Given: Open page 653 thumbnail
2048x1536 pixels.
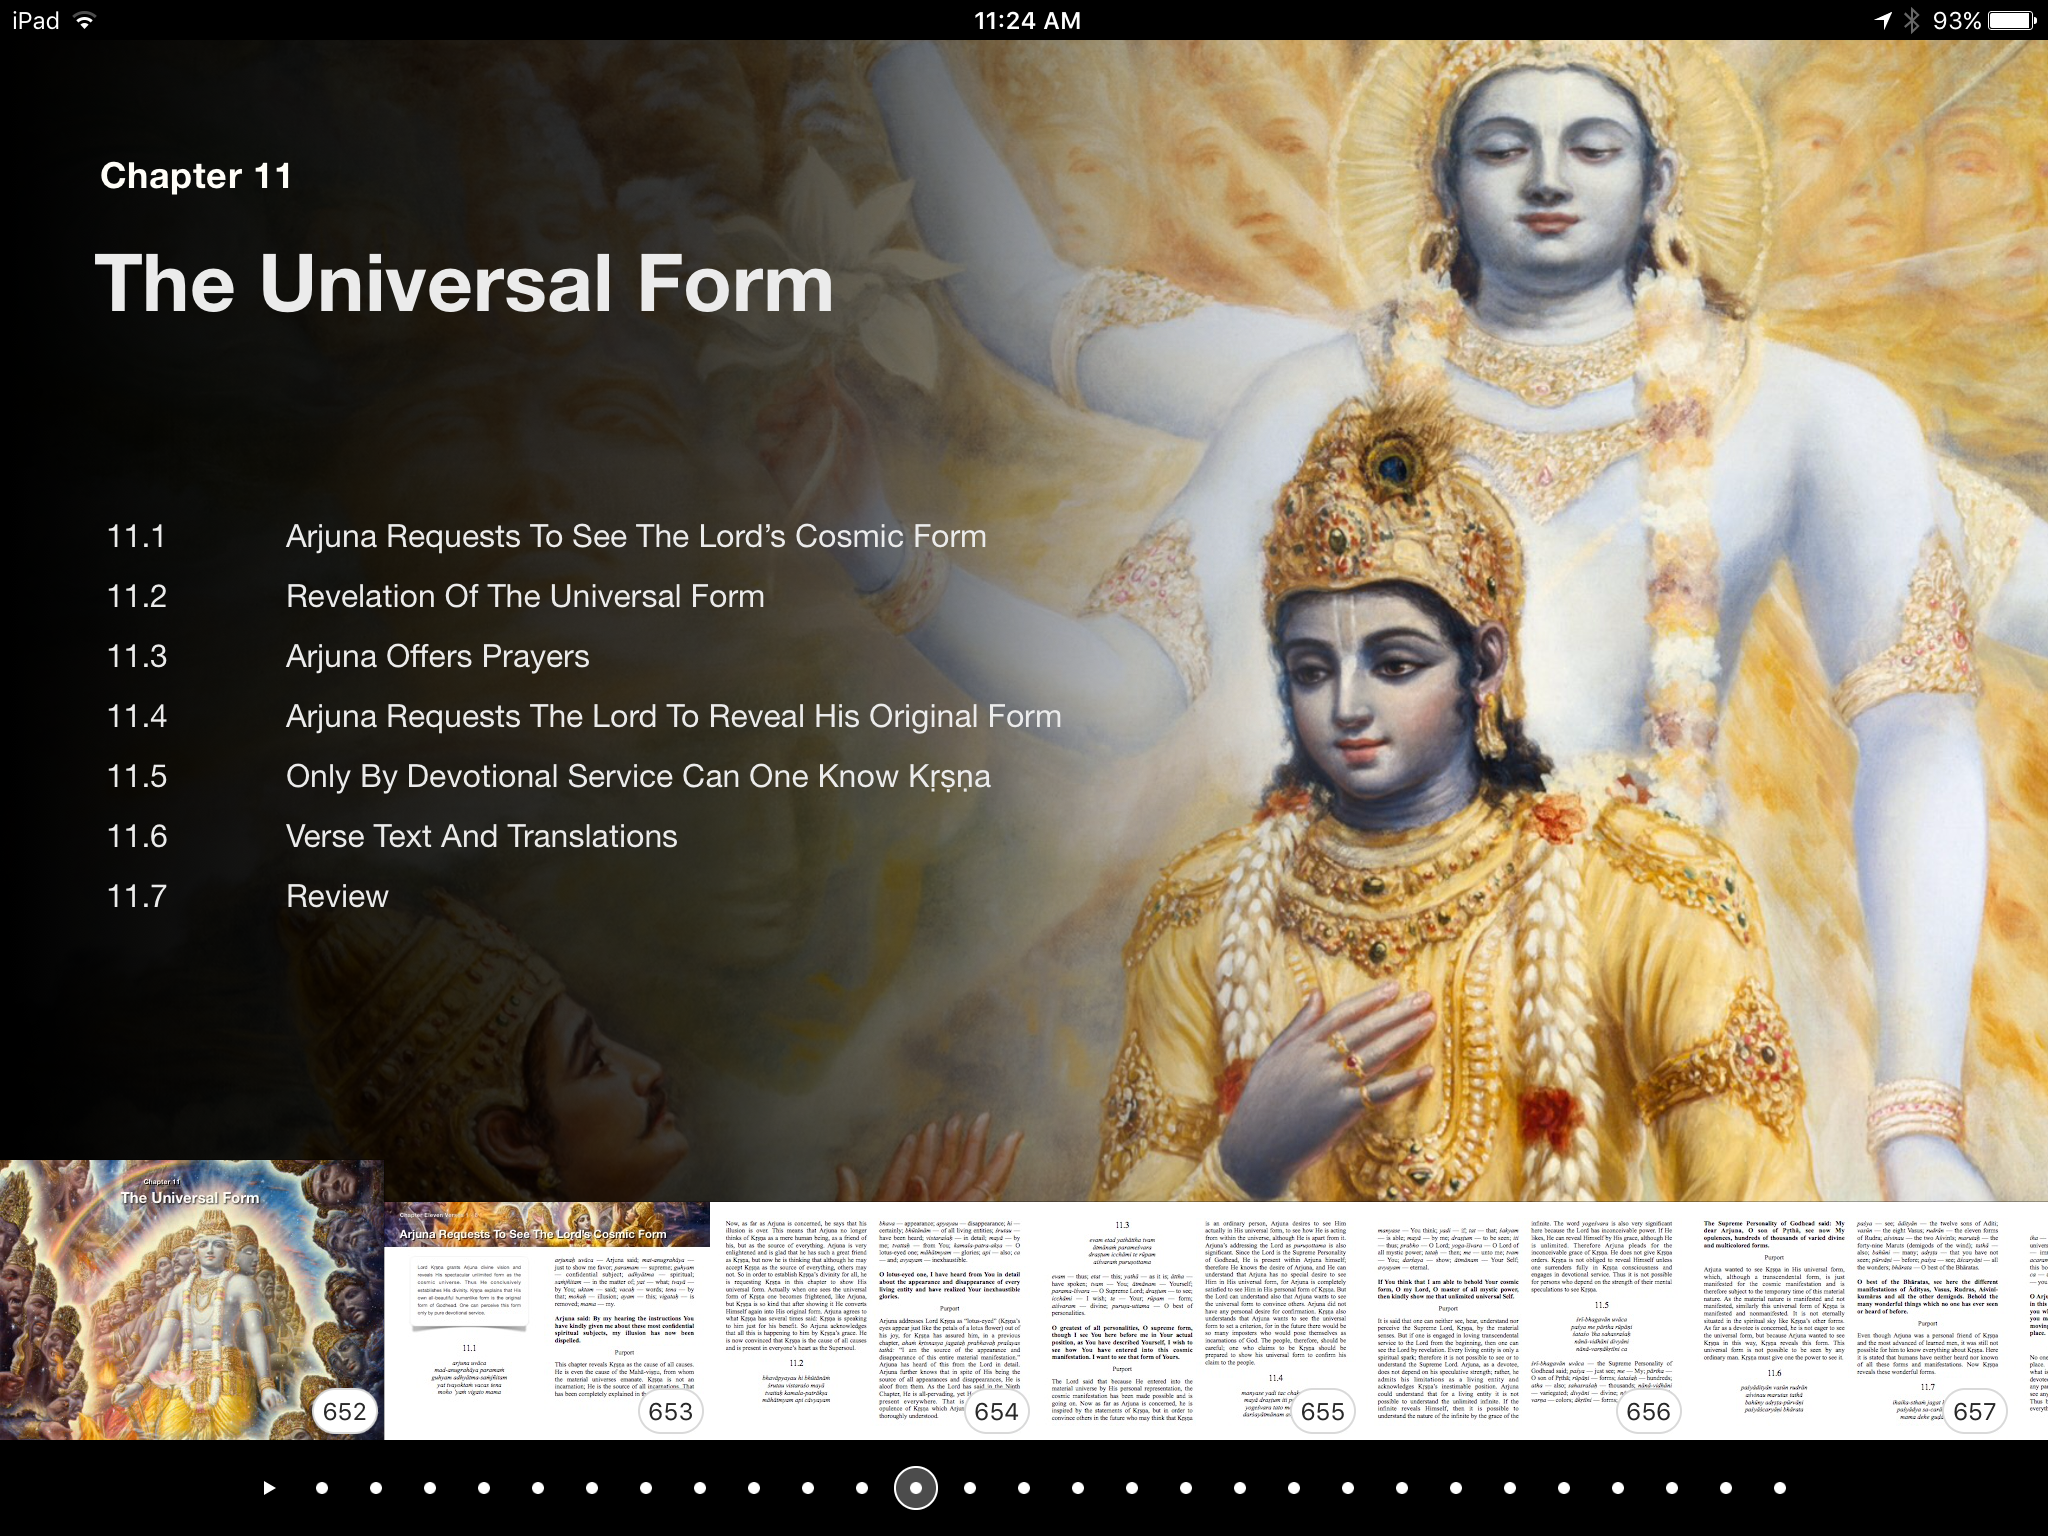Looking at the screenshot, I should (547, 1320).
